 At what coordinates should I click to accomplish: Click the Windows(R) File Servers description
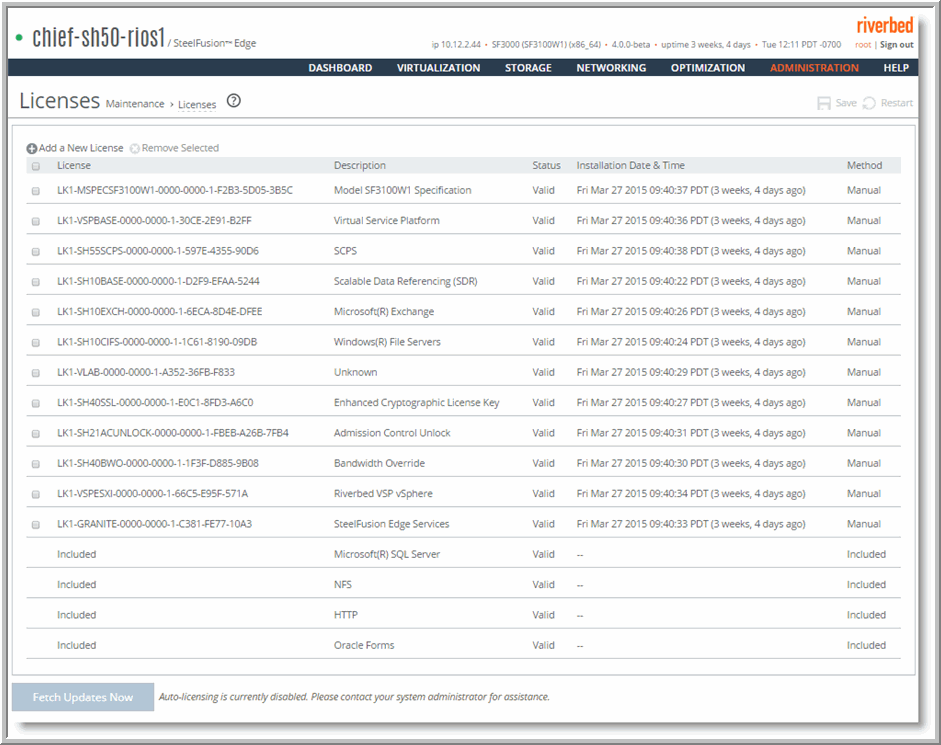click(387, 342)
